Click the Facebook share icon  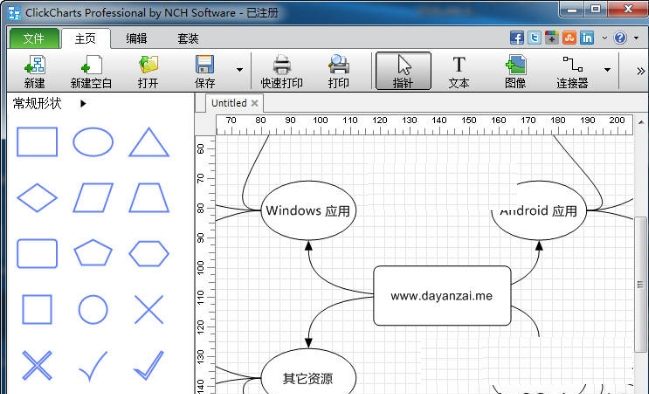click(x=517, y=38)
